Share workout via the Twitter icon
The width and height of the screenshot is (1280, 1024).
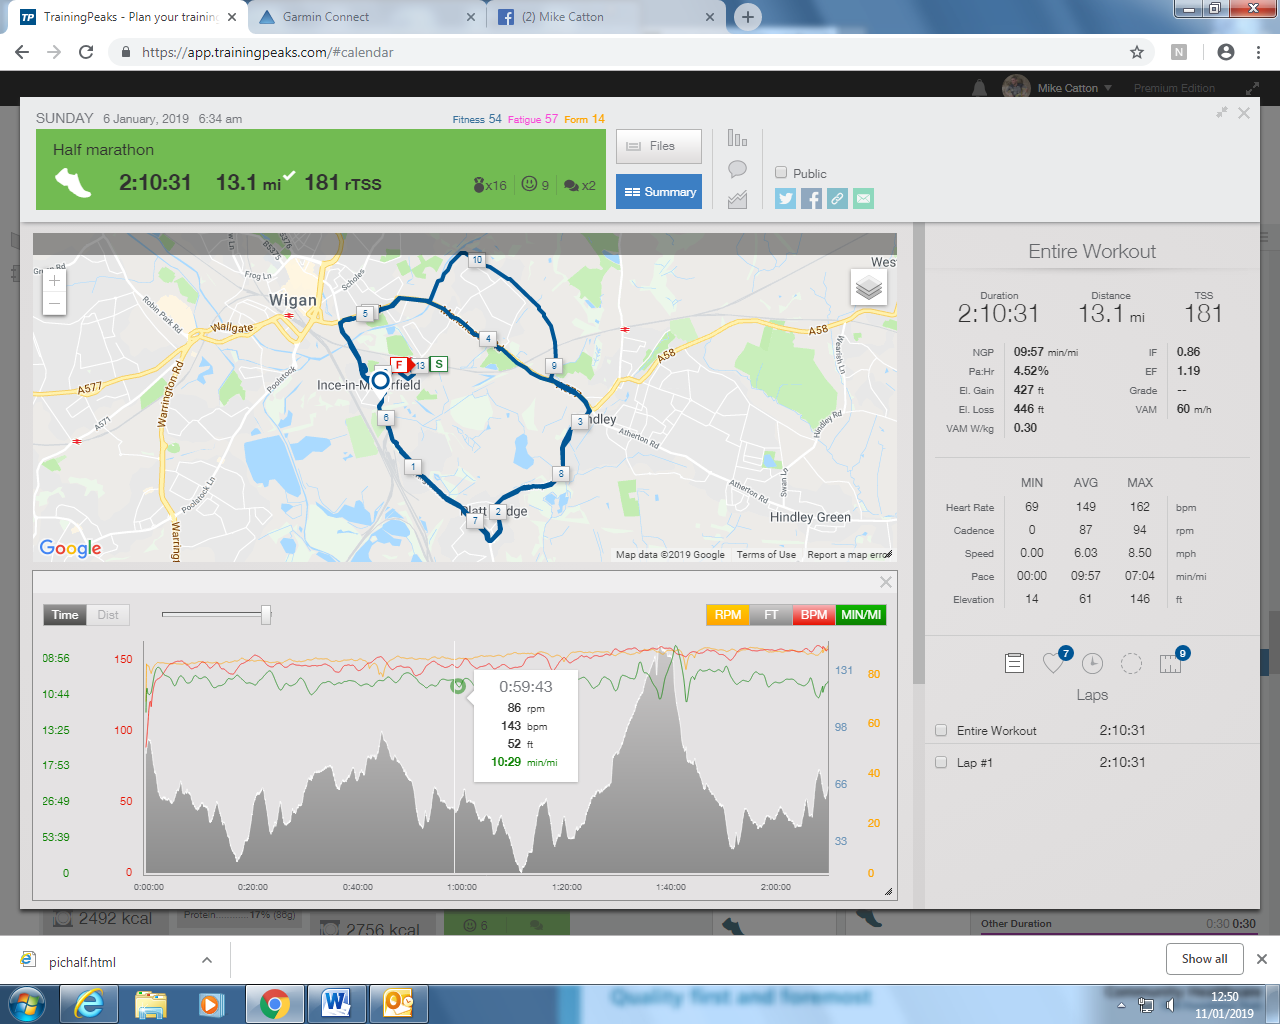click(785, 198)
